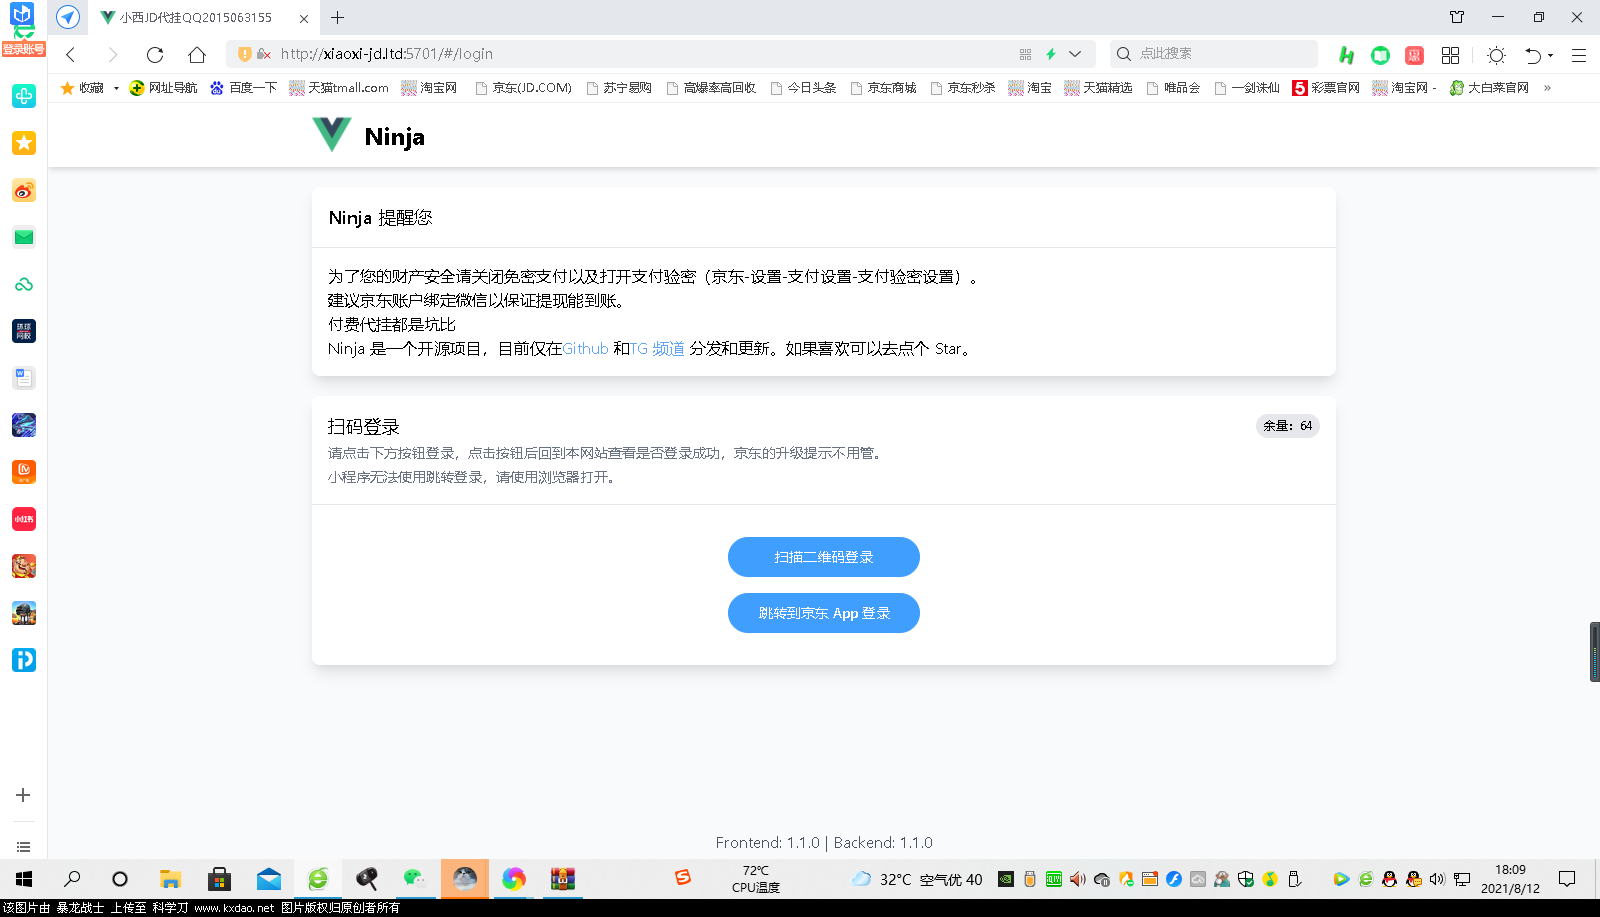The width and height of the screenshot is (1600, 917).
Task: Open the Microsoft Store taskbar icon
Action: (219, 879)
